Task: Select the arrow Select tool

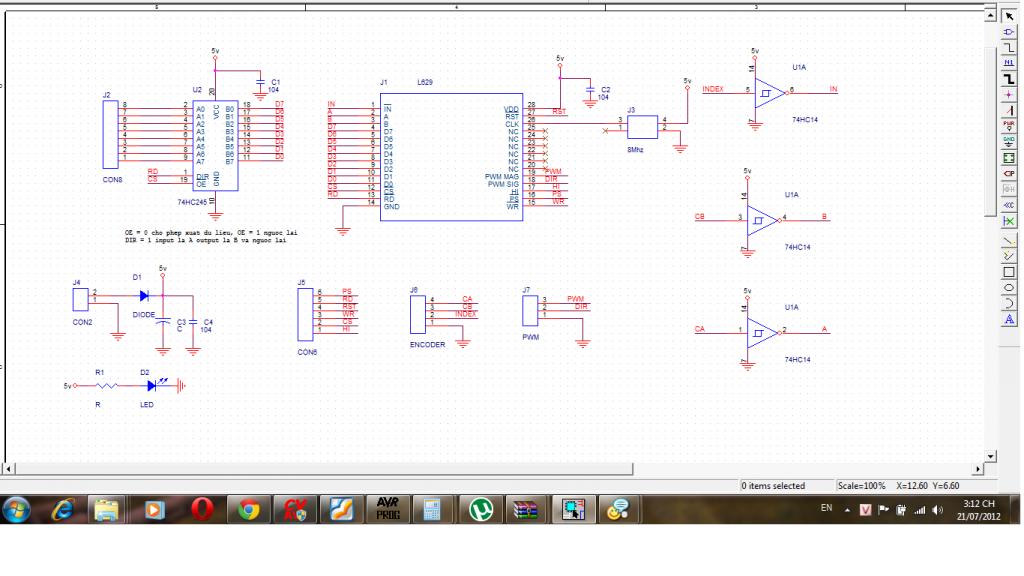Action: pos(1009,17)
